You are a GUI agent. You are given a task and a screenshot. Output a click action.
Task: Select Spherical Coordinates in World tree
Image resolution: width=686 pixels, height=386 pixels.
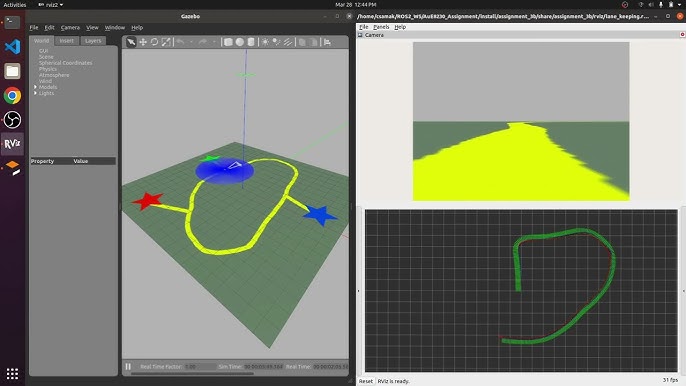[x=65, y=63]
